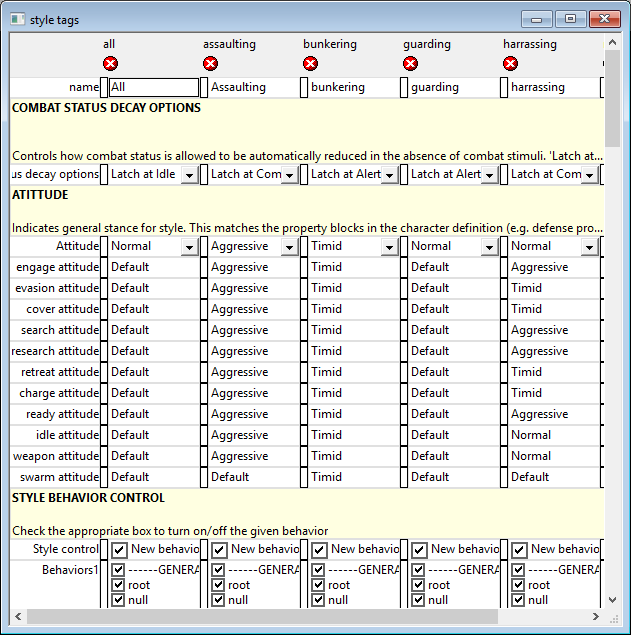Click the 'cover attitude' row label
The width and height of the screenshot is (631, 635).
pyautogui.click(x=62, y=309)
